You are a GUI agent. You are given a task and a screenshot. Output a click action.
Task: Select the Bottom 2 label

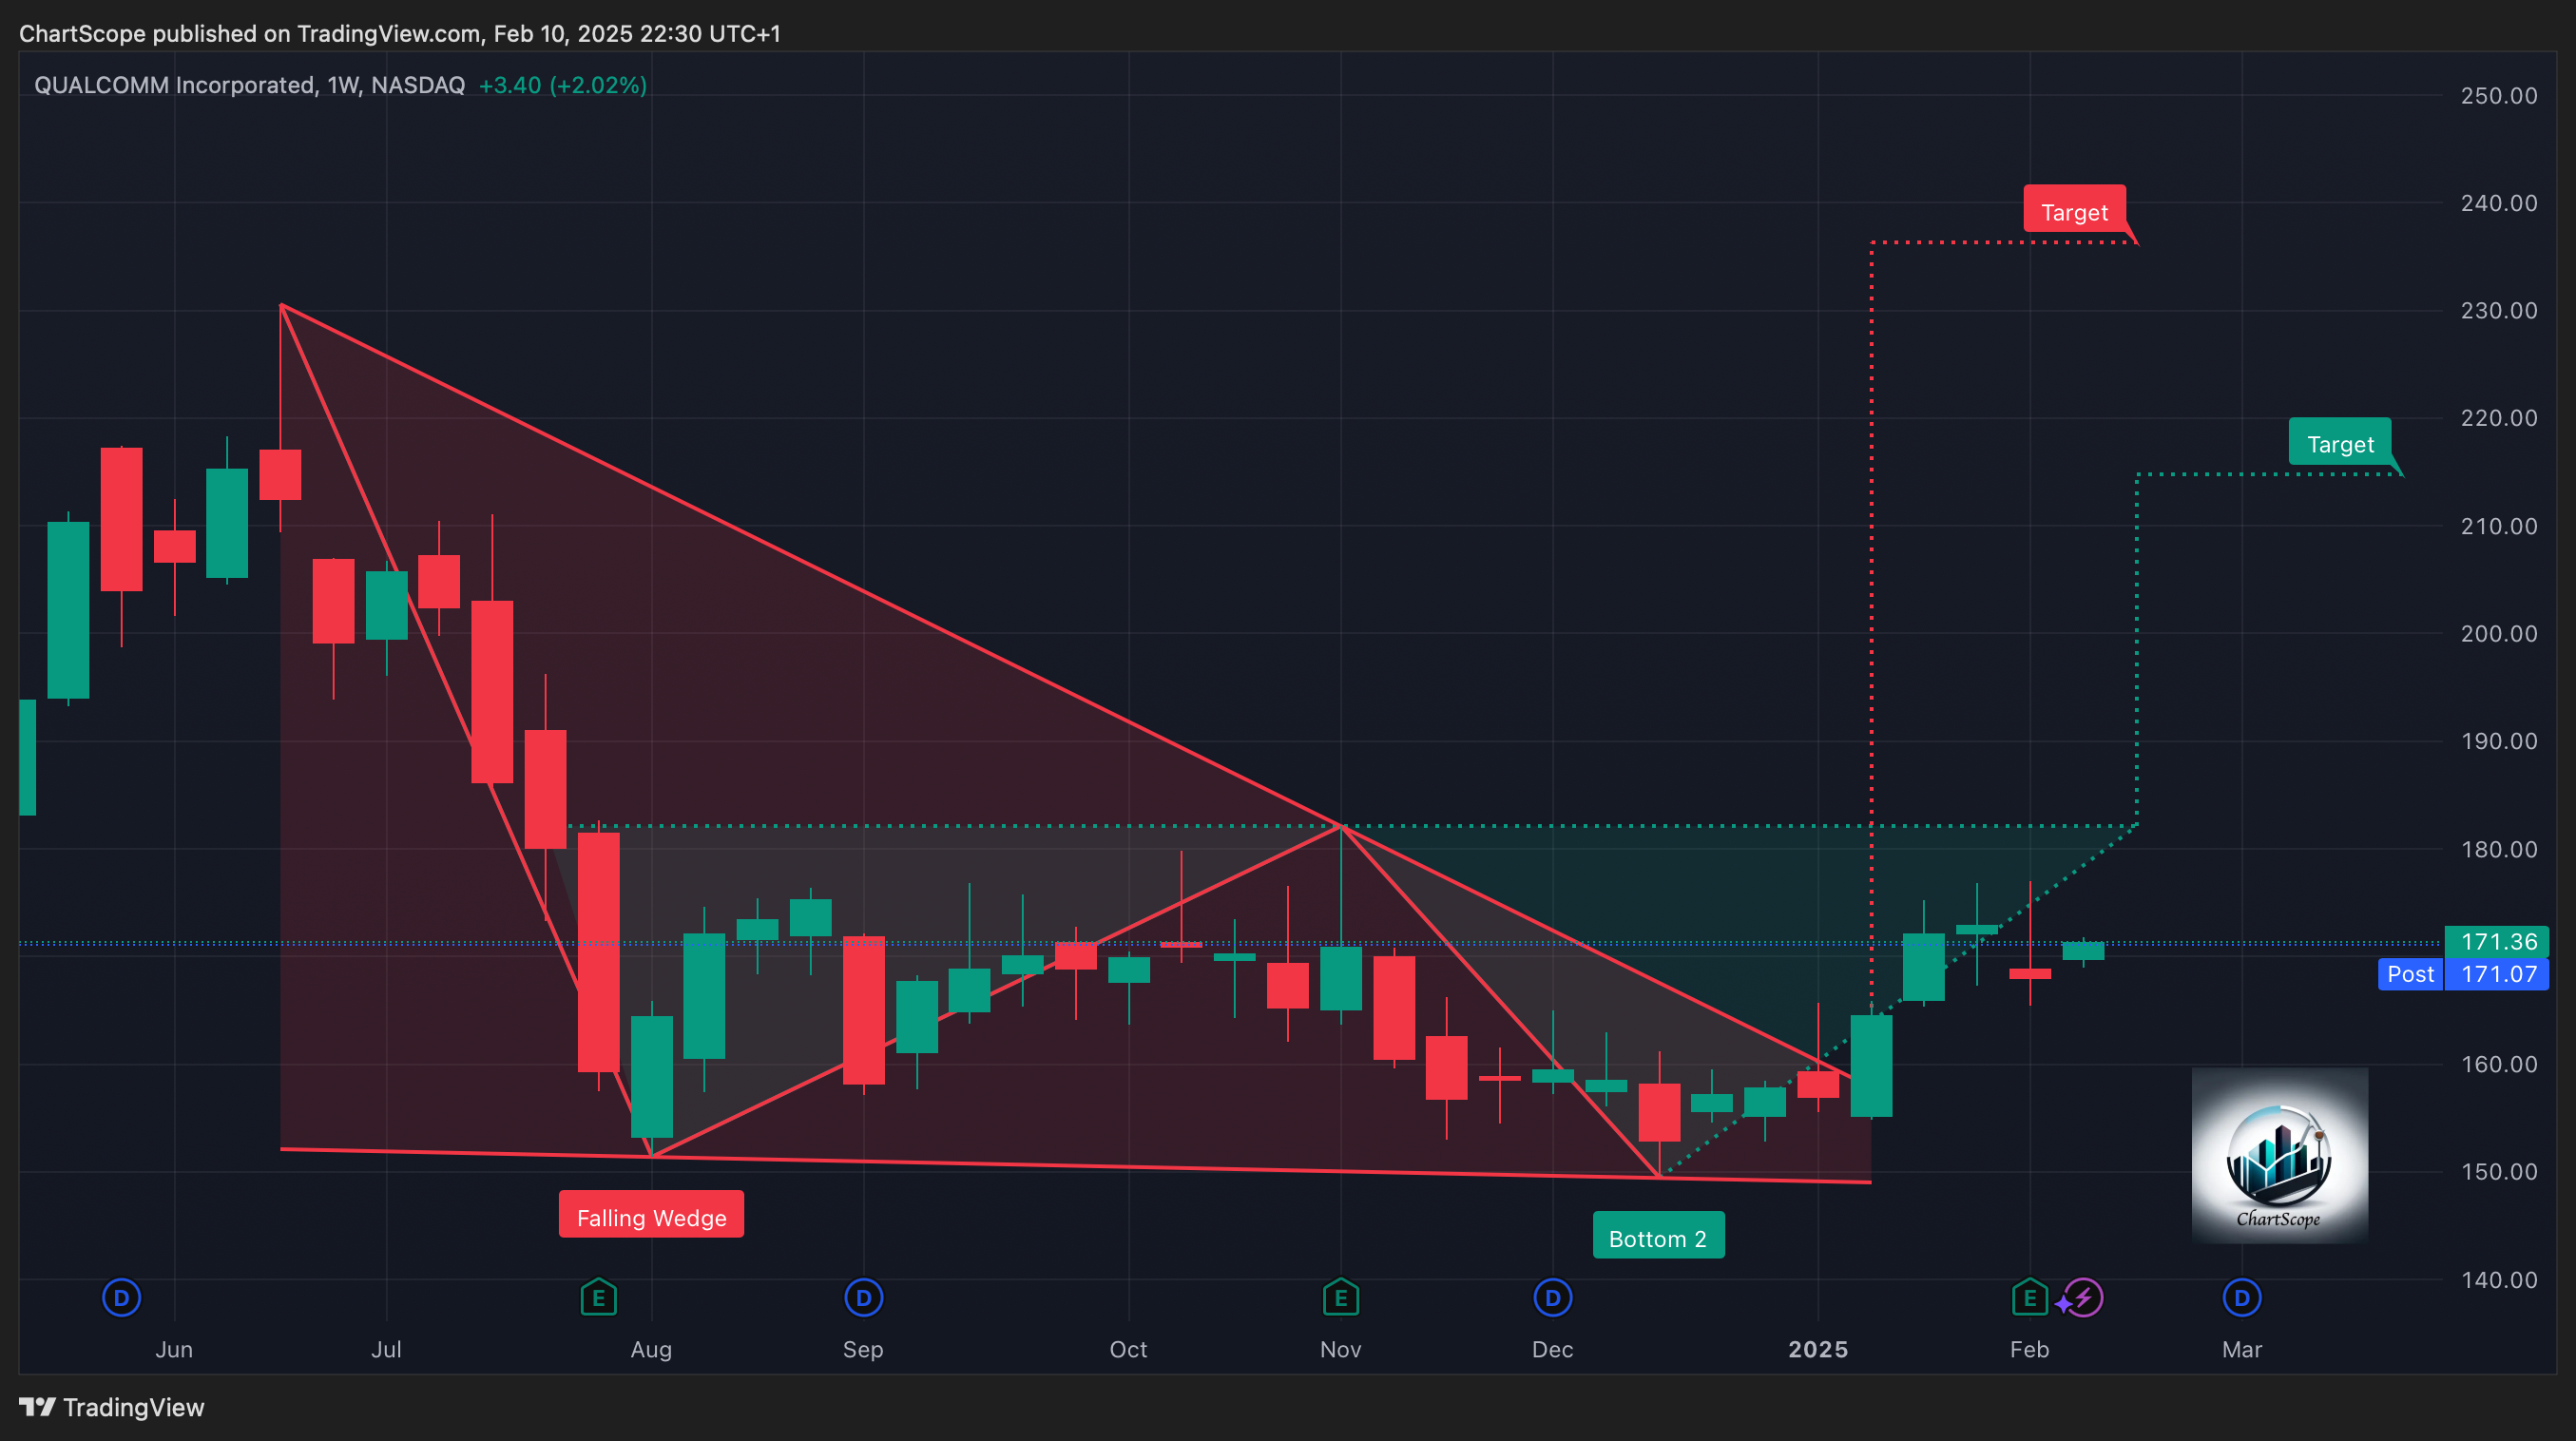[x=1657, y=1237]
